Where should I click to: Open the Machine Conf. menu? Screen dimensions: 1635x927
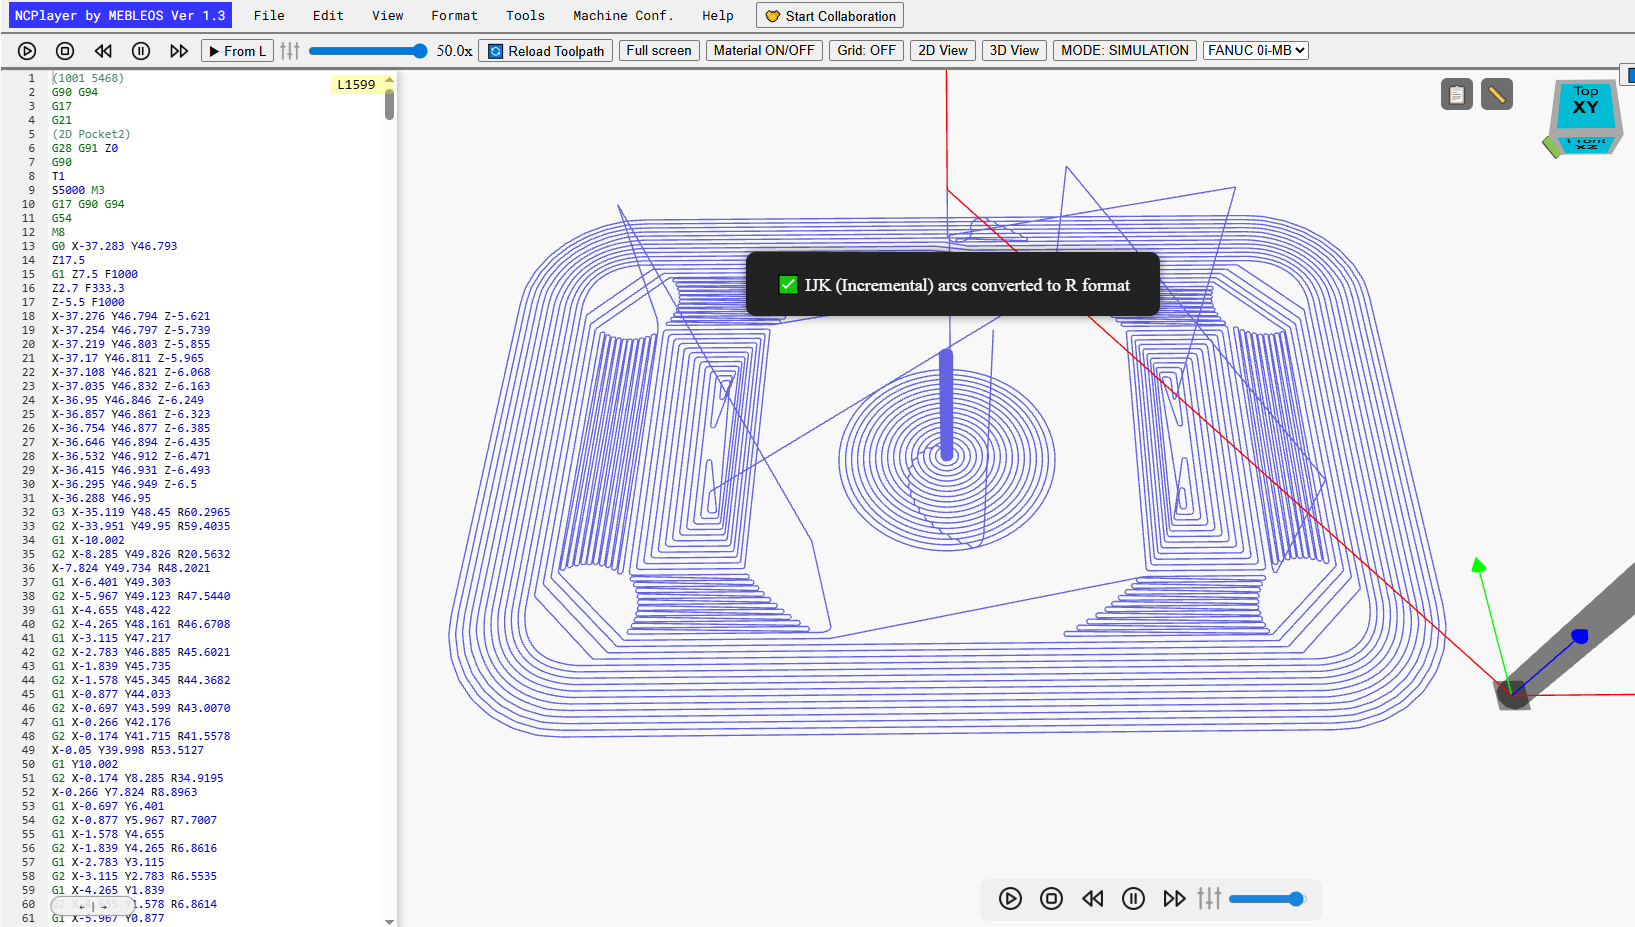tap(623, 15)
